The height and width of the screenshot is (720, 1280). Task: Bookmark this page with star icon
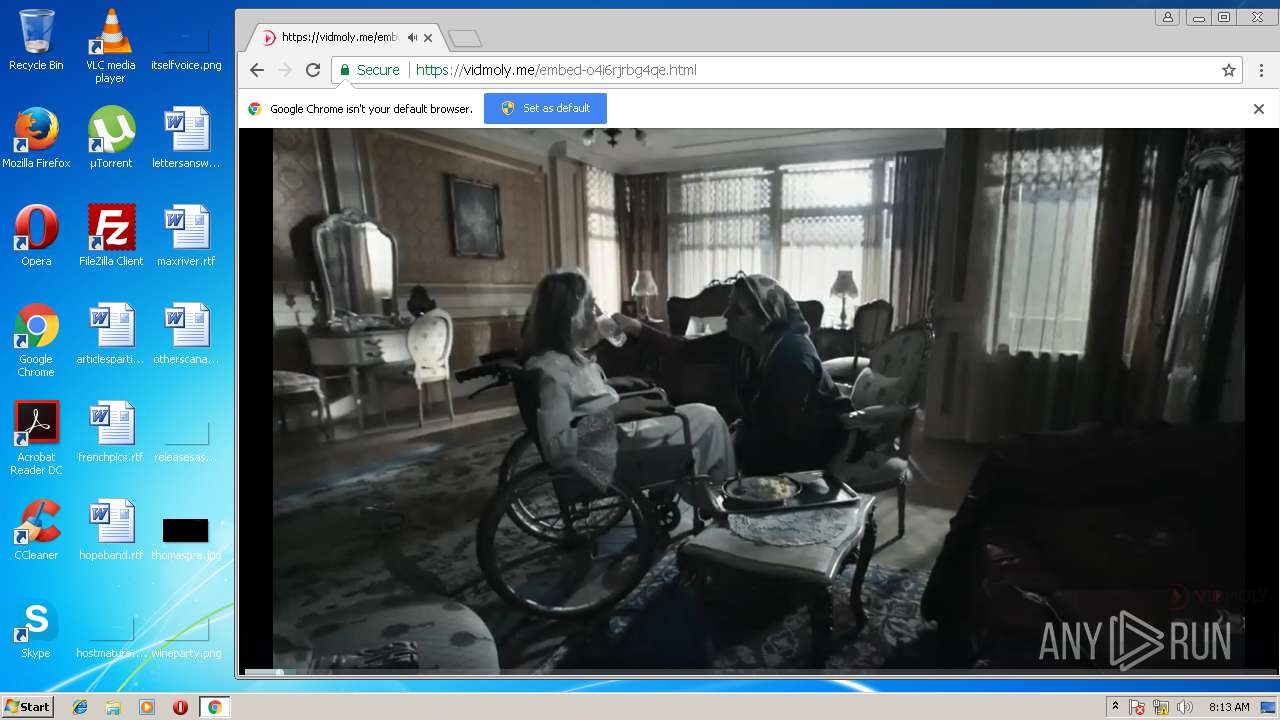click(1229, 70)
